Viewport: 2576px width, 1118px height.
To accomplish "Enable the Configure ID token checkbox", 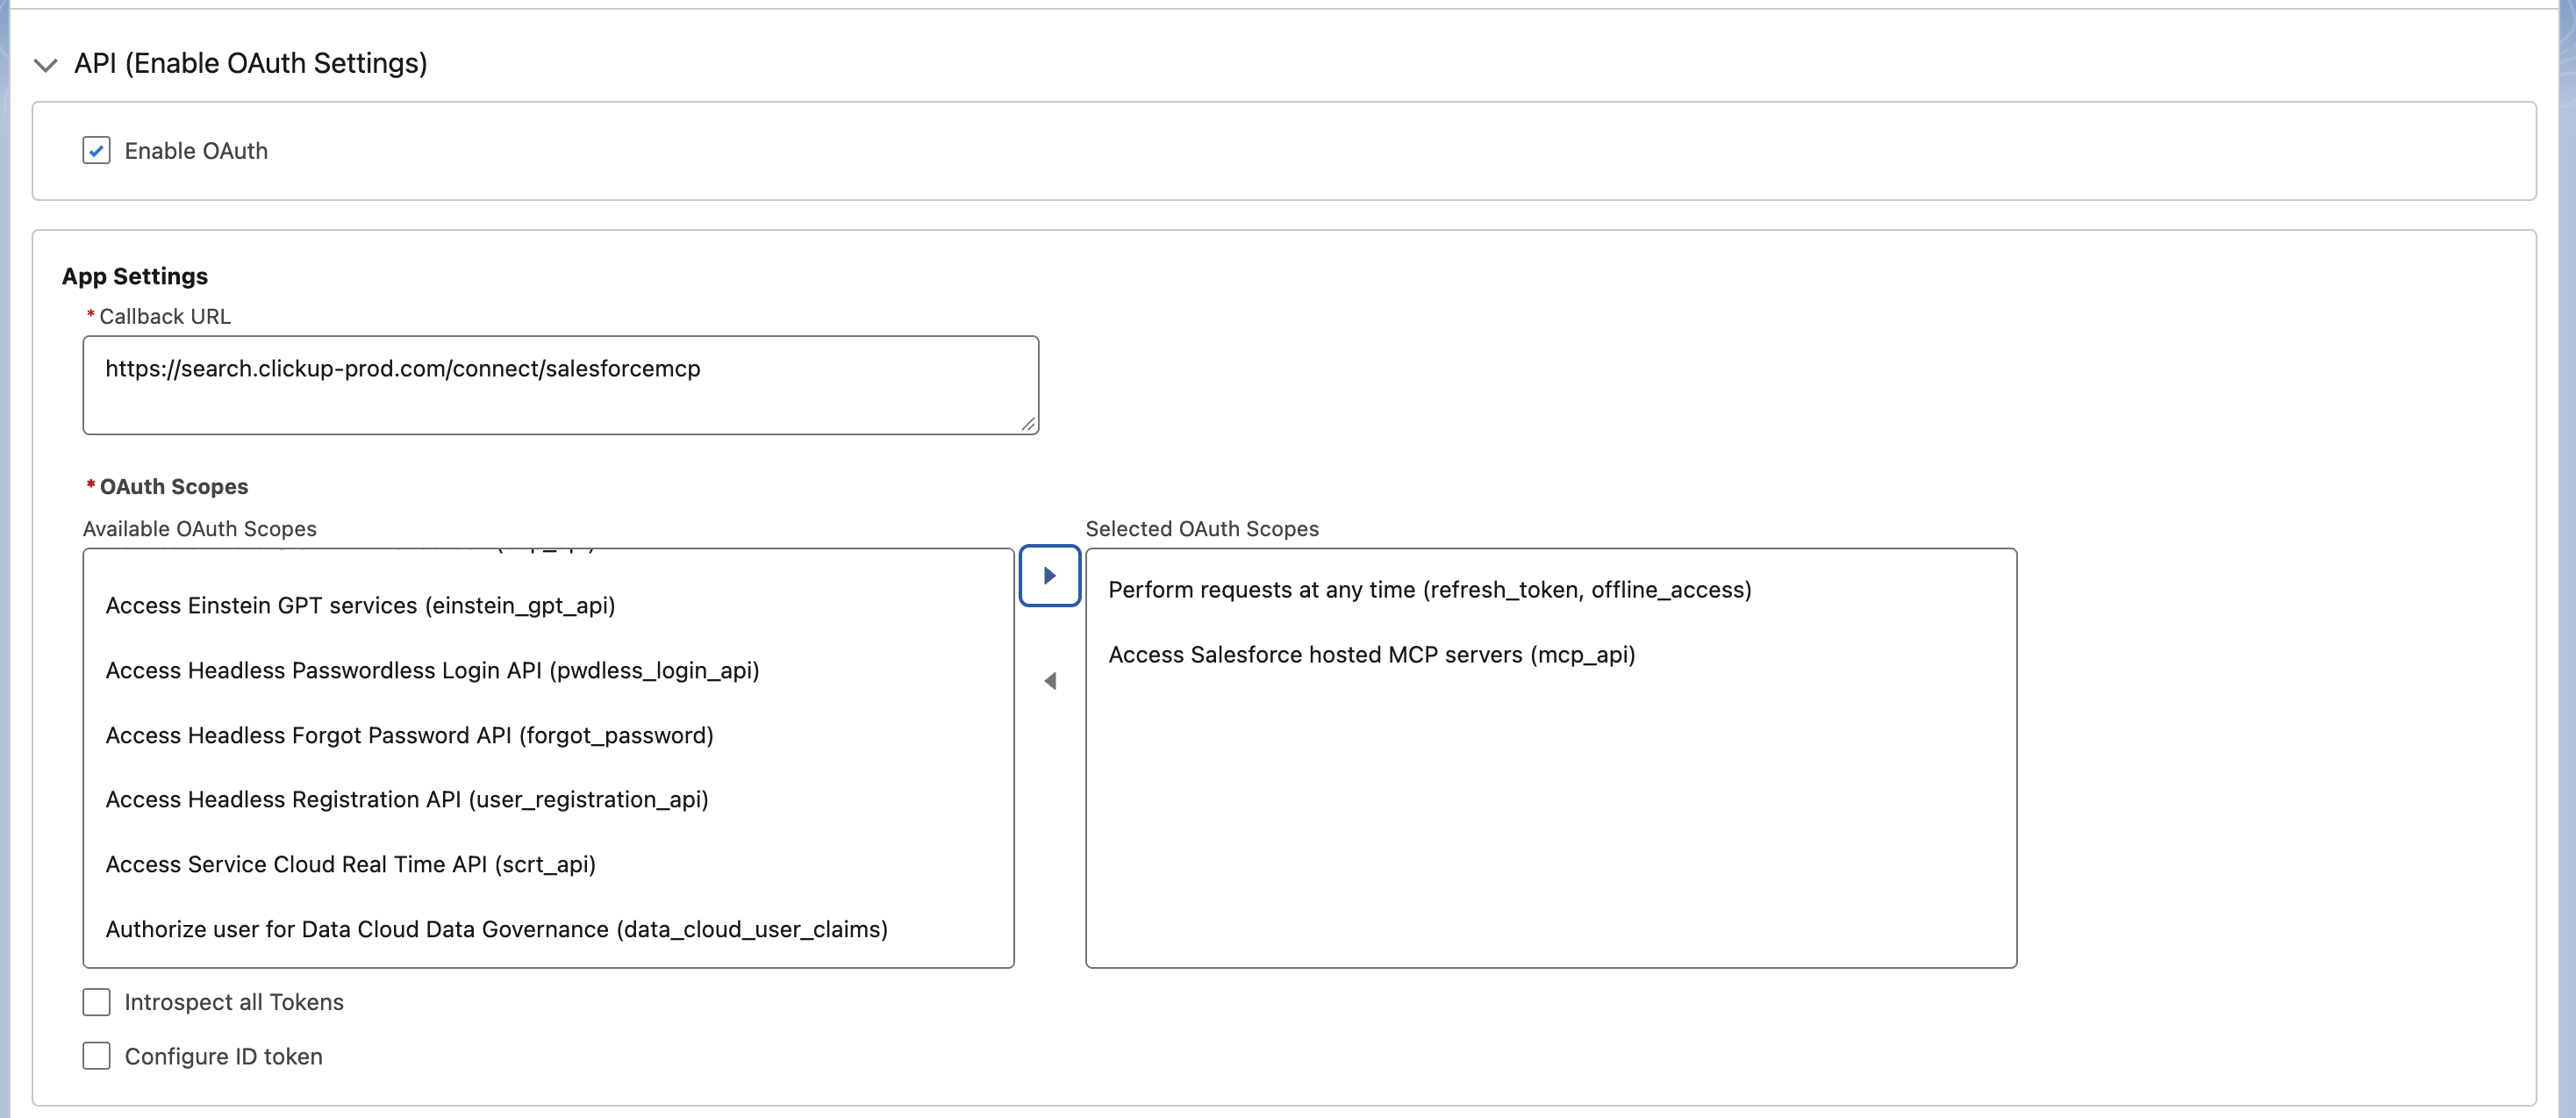I will 96,1056.
